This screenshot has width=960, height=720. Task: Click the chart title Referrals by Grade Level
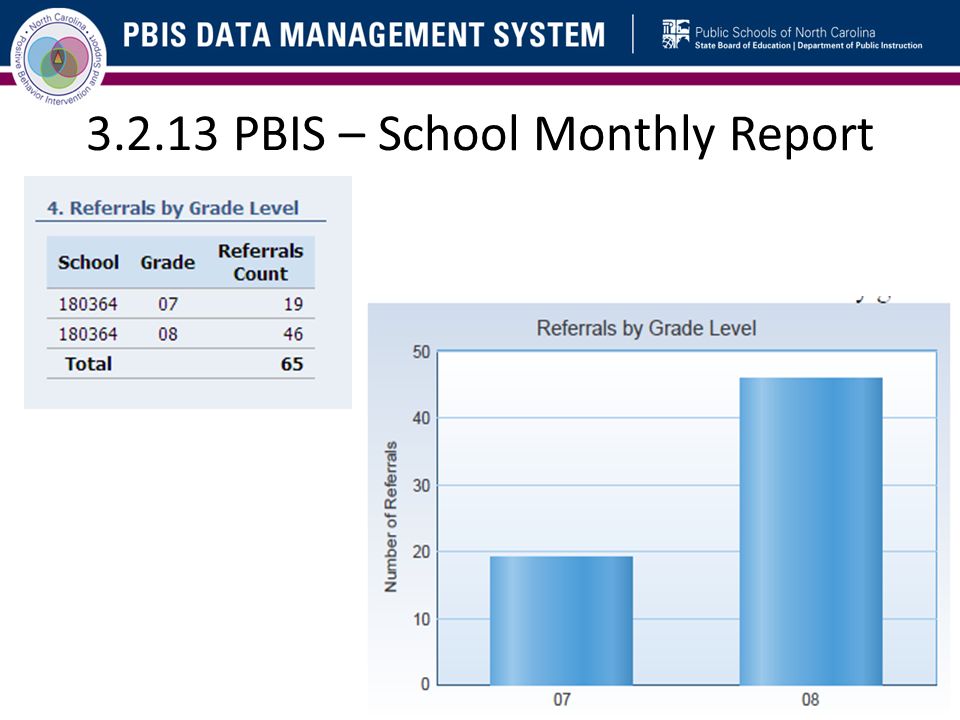(x=647, y=328)
